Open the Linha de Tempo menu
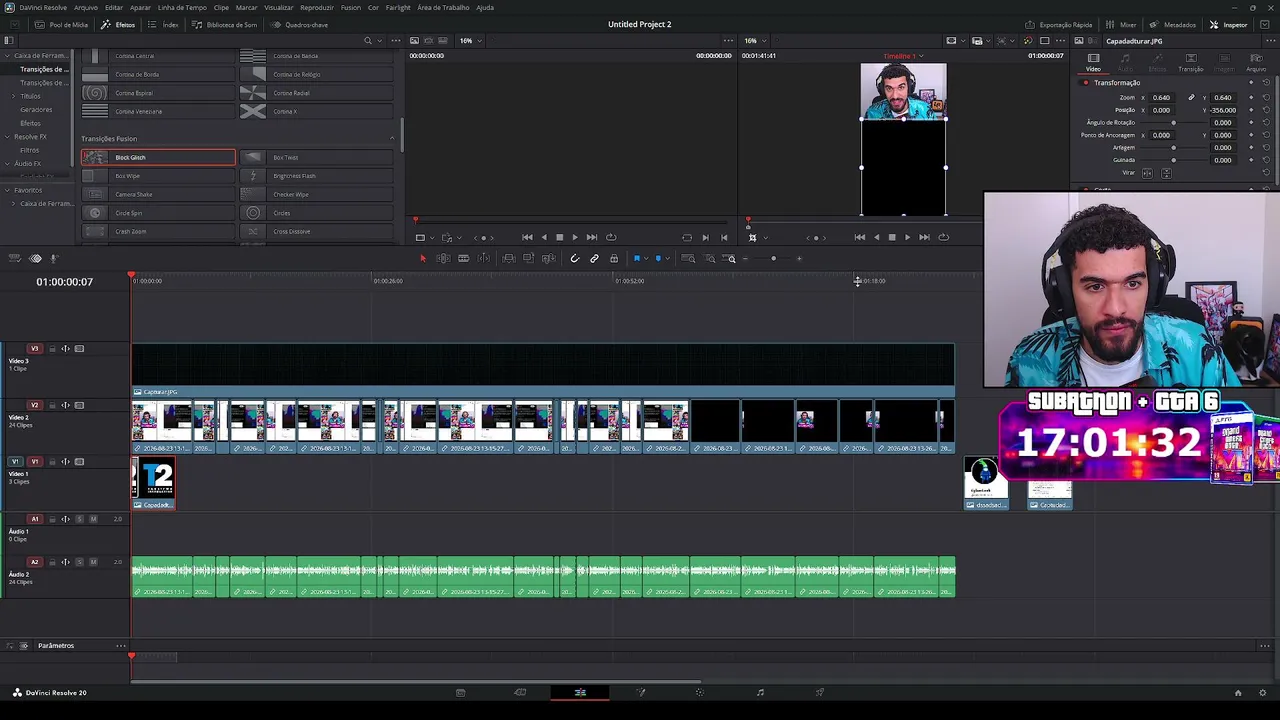 tap(182, 7)
